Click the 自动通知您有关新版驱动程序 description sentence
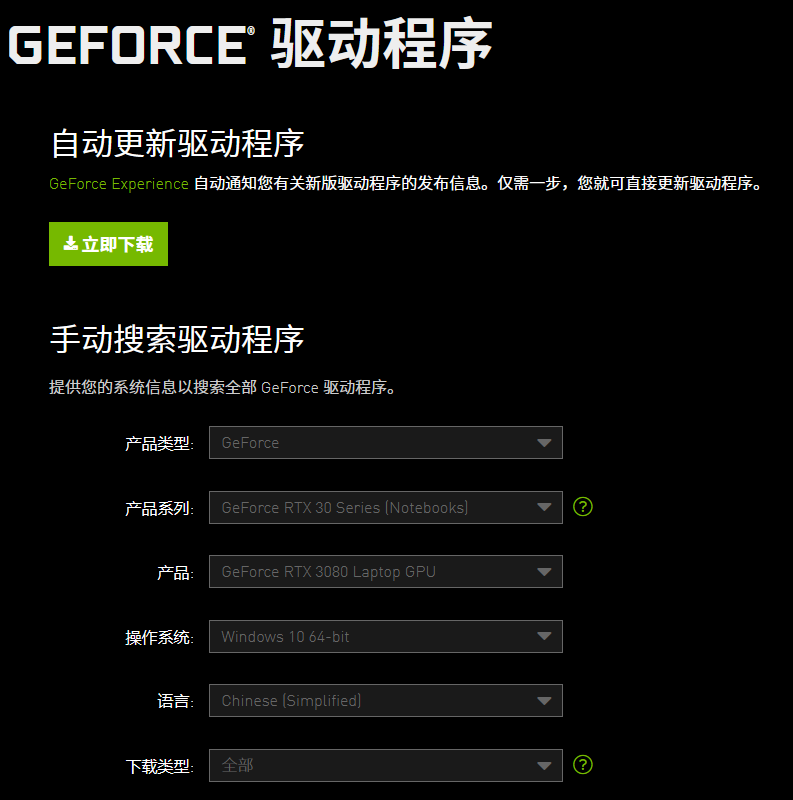The height and width of the screenshot is (800, 793). point(478,183)
